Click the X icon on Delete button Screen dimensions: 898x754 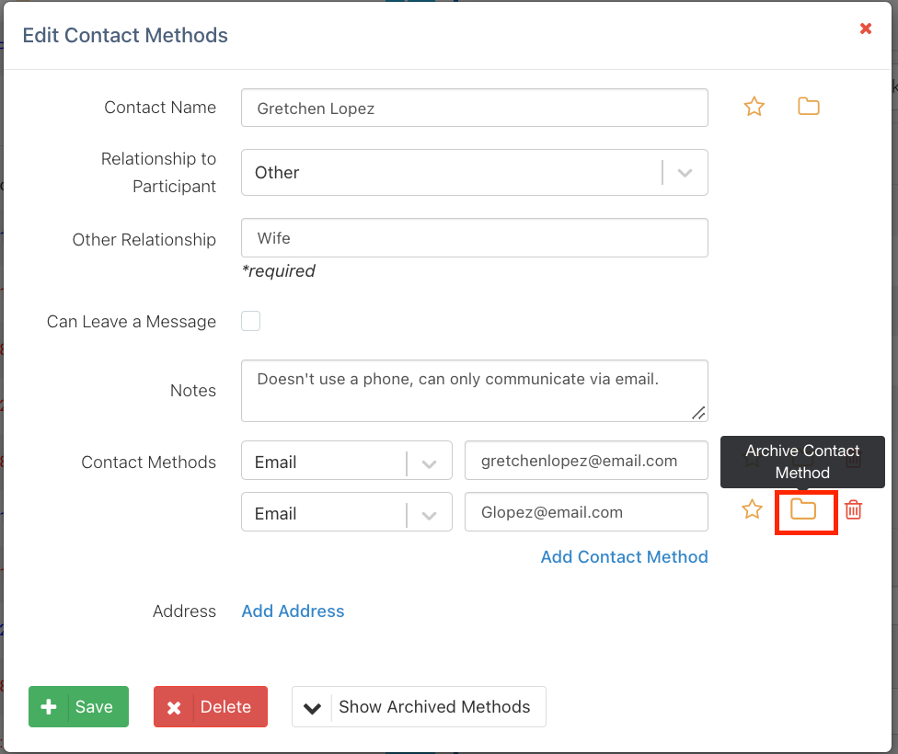click(174, 707)
